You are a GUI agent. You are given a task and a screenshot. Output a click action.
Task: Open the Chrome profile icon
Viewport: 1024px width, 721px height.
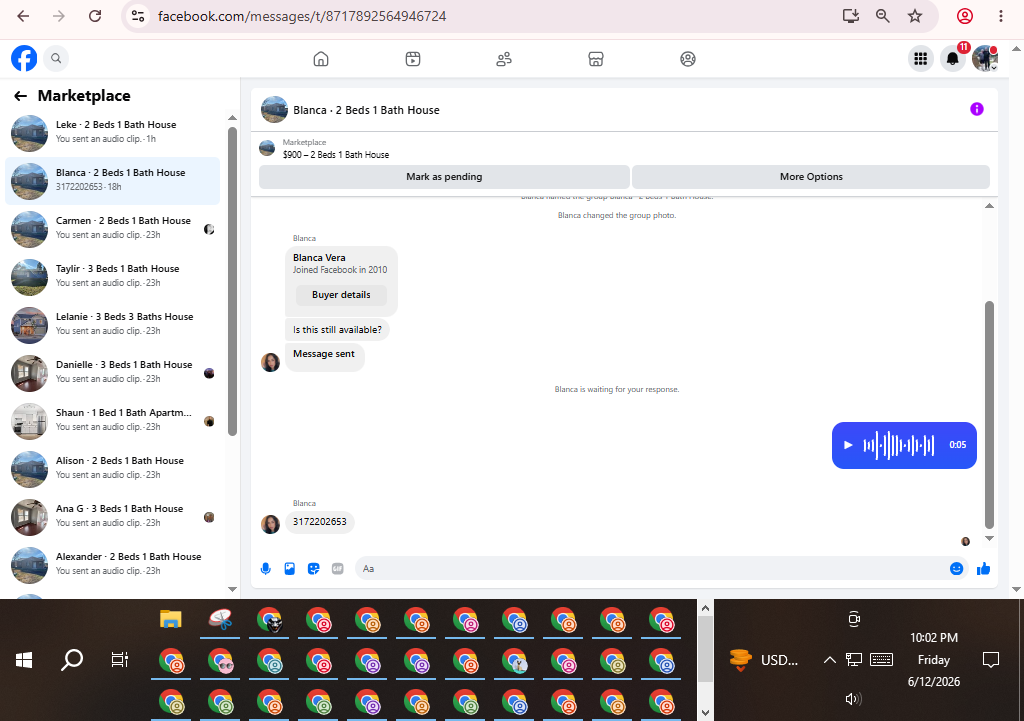pos(965,16)
